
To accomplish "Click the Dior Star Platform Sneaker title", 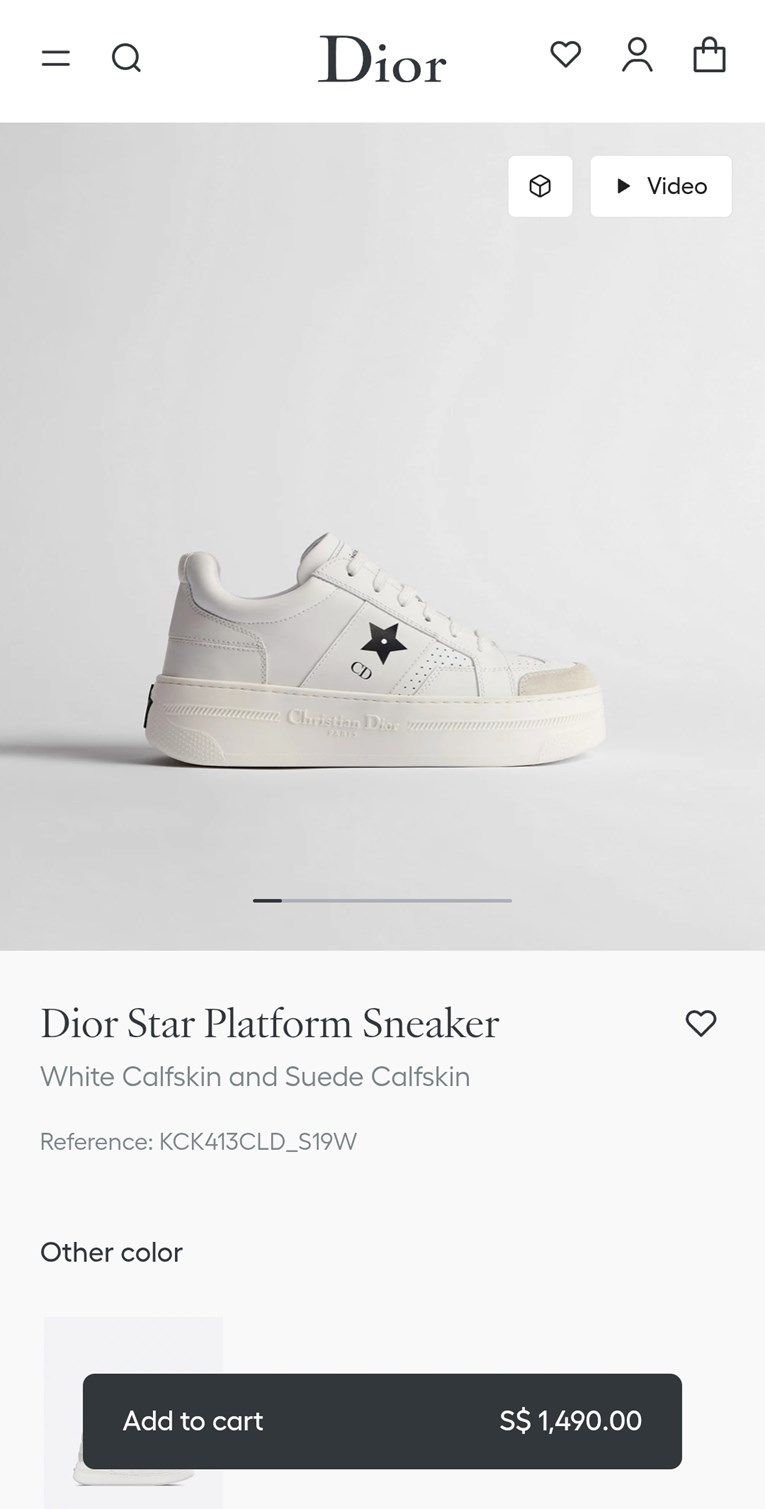I will (269, 1024).
